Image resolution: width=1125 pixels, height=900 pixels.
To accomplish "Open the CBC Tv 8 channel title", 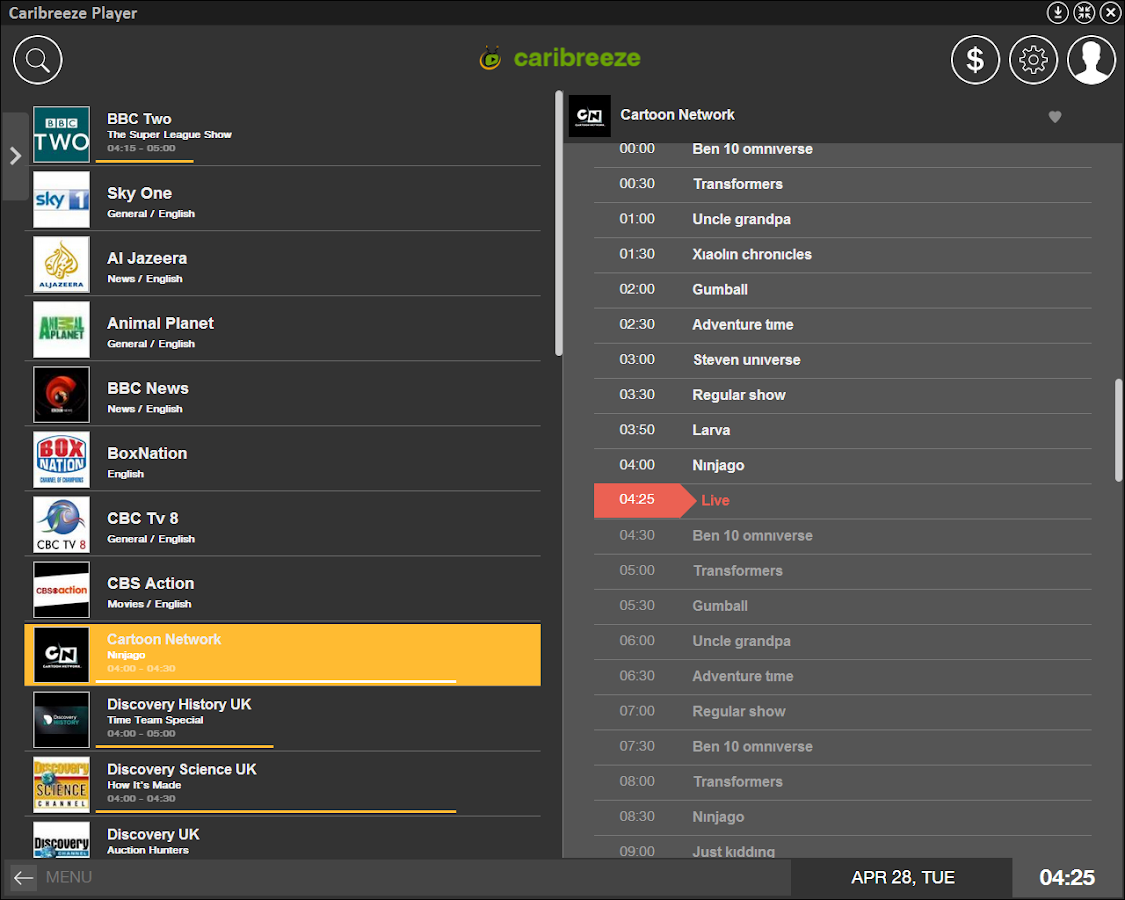I will tap(143, 518).
